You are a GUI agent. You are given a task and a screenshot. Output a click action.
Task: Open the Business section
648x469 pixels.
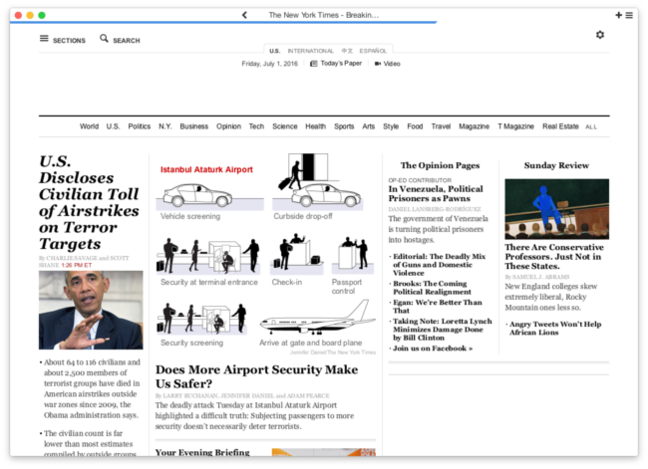(x=194, y=126)
